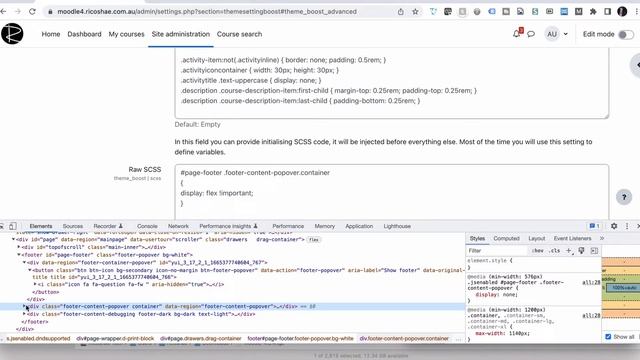The image size is (640, 360).
Task: Collapse the div id page node
Action: tap(13, 239)
